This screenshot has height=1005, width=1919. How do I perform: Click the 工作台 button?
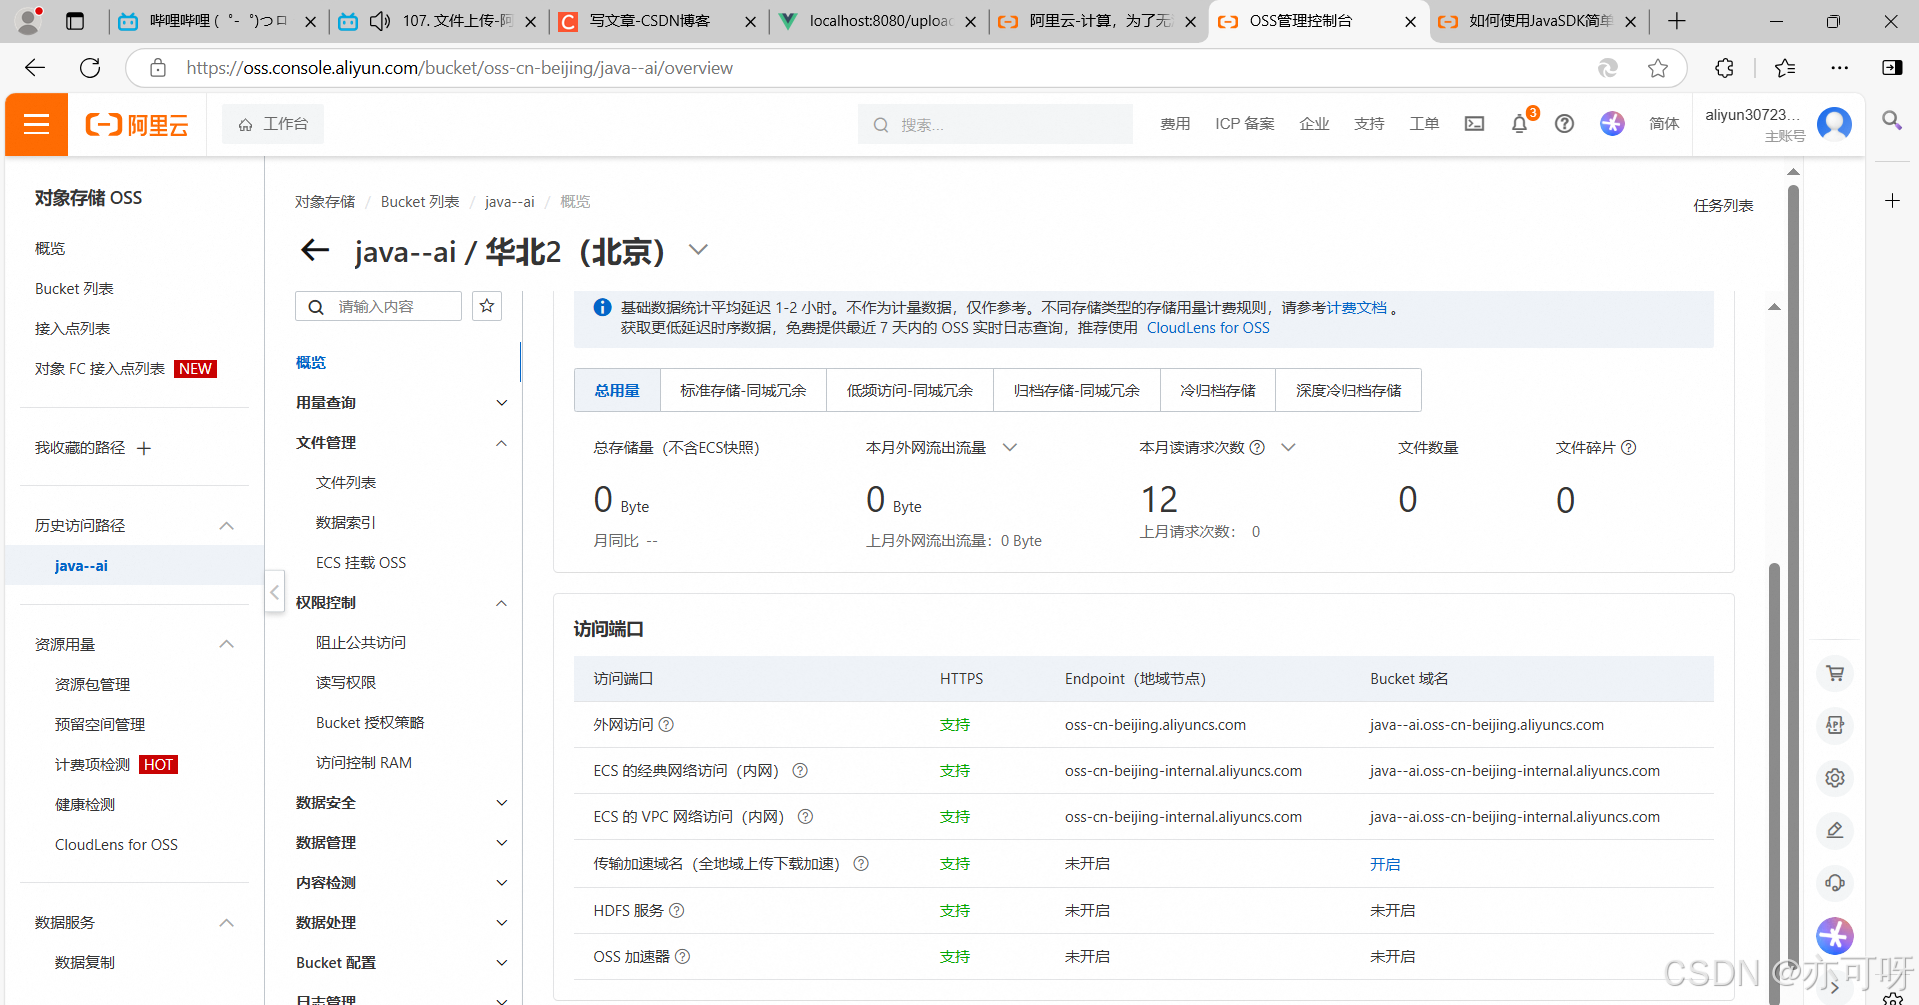tap(273, 124)
